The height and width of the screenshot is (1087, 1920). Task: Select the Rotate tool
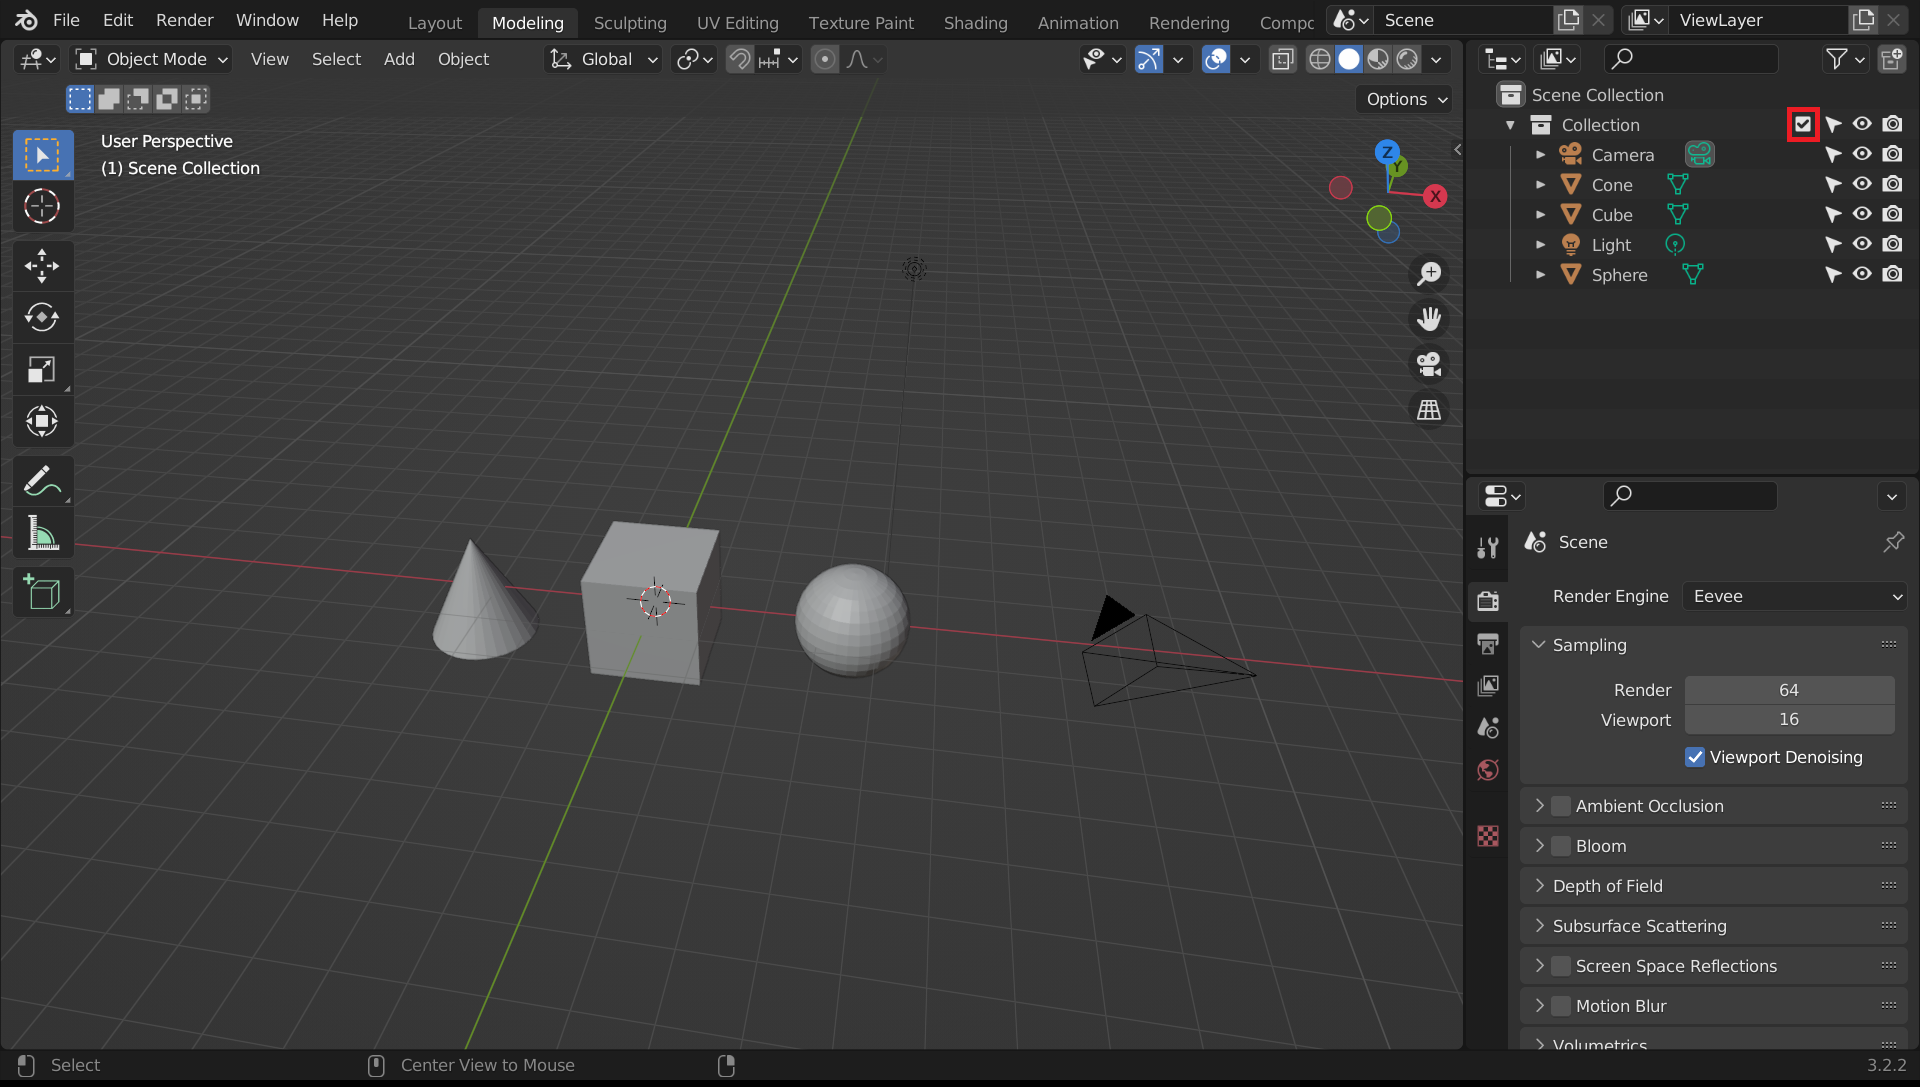42,318
